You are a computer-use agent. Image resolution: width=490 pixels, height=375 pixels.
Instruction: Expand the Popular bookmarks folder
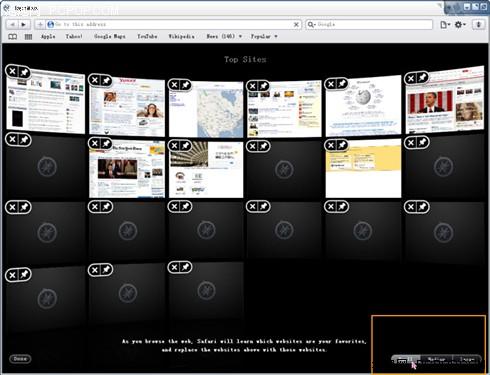point(264,36)
